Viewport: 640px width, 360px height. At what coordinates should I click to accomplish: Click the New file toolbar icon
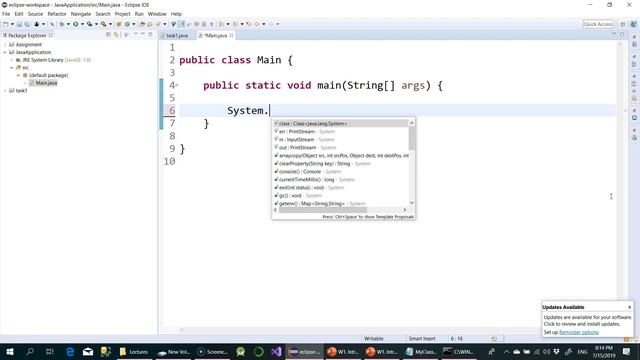[x=5, y=24]
